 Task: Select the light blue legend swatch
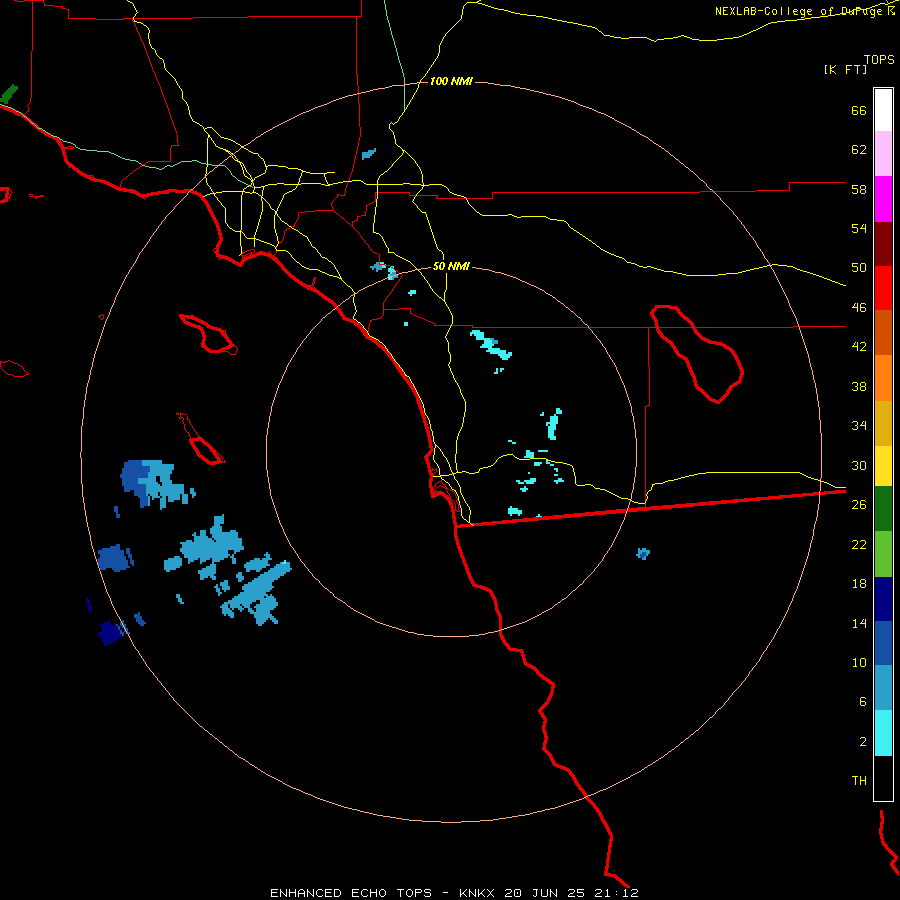(x=883, y=688)
